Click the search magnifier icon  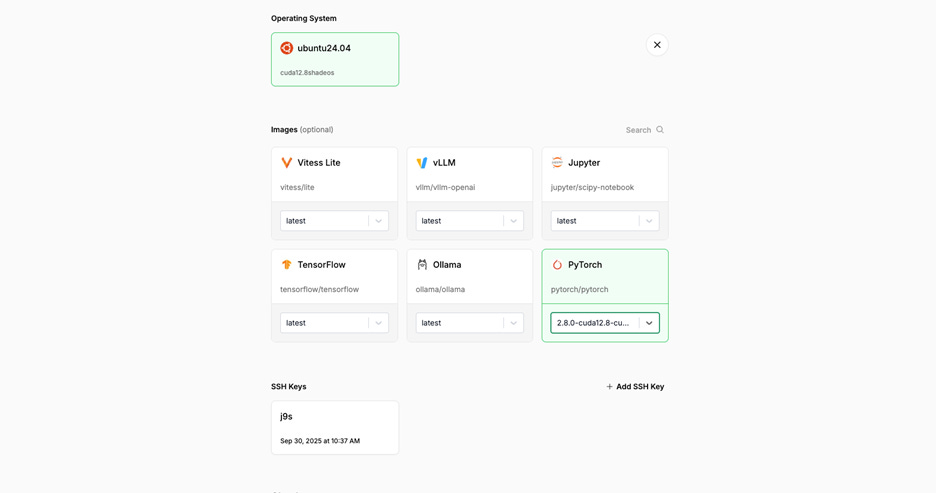[x=660, y=130]
